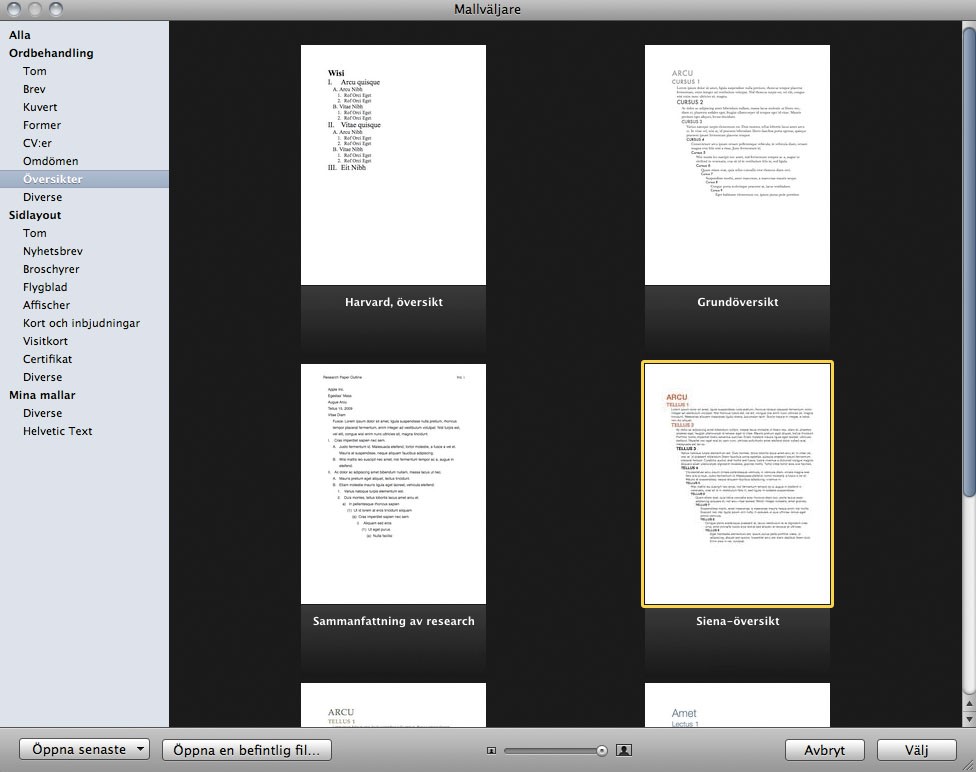
Task: Open the Öppna senaste dropdown
Action: point(84,749)
